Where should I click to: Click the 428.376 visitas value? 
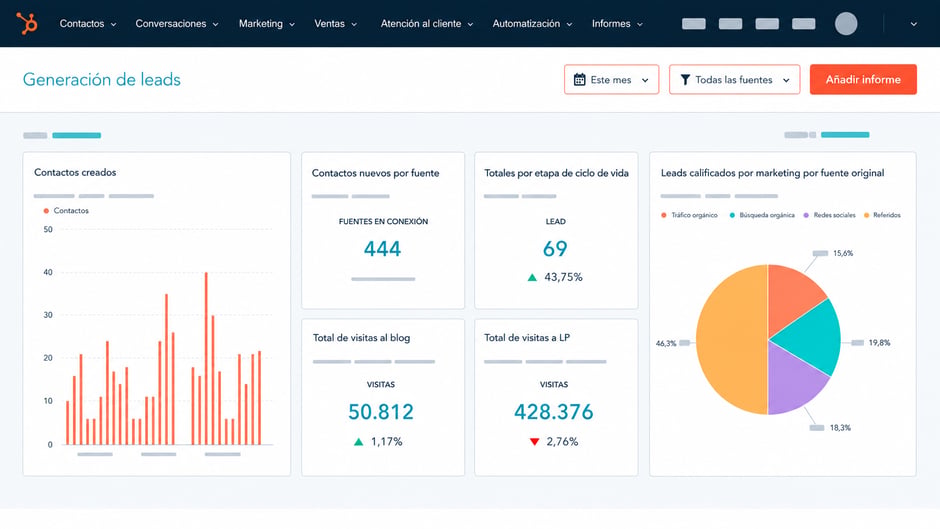tap(554, 412)
